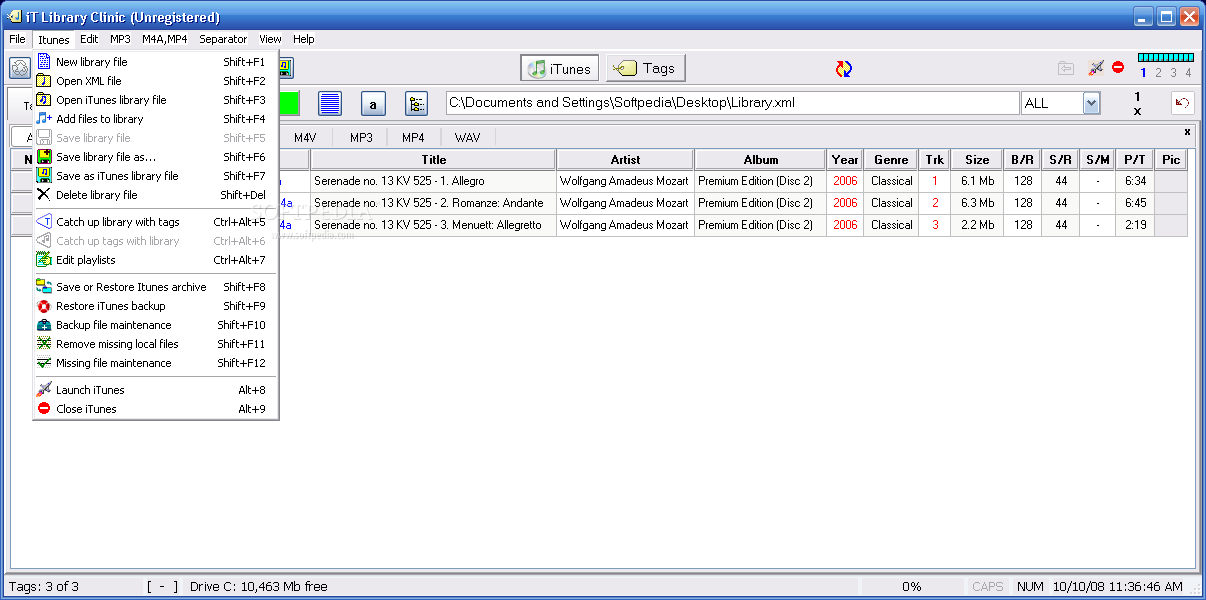The width and height of the screenshot is (1206, 600).
Task: Click the yellow music-note save toolbar icon
Action: pyautogui.click(x=285, y=68)
